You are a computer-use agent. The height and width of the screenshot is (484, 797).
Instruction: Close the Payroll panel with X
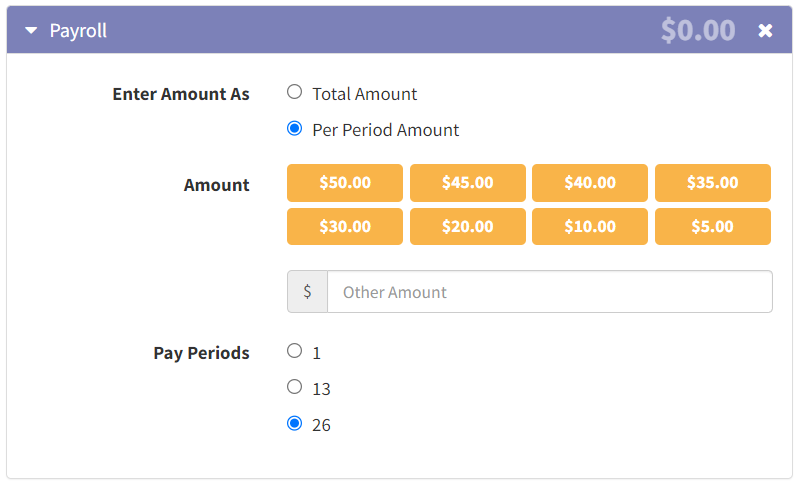pos(765,31)
